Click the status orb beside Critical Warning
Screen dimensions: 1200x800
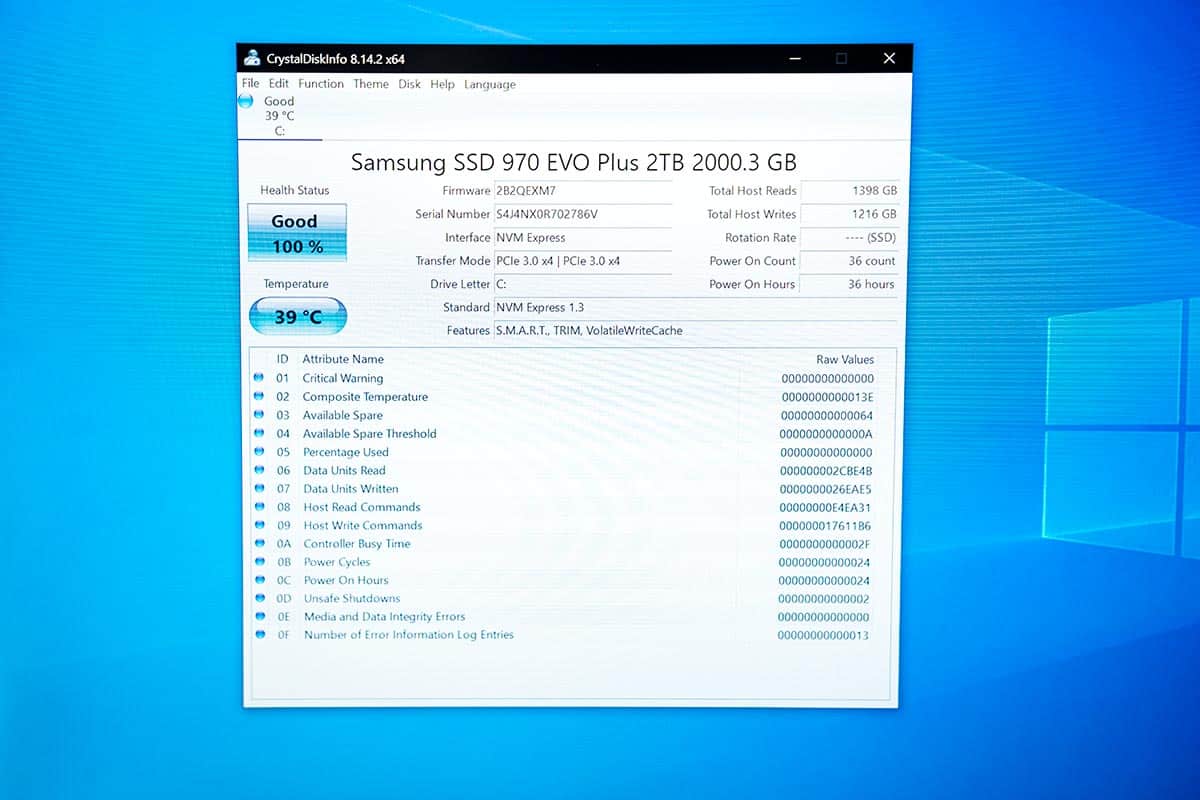[x=259, y=378]
